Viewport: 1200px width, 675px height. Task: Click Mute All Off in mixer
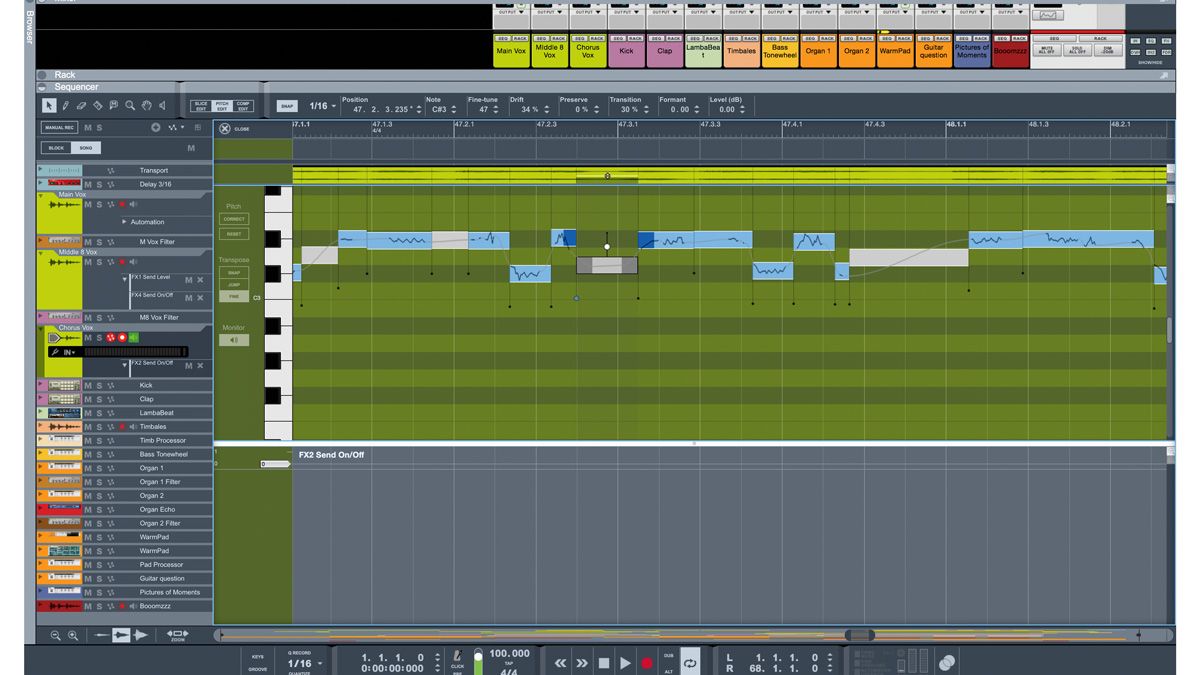(x=1047, y=50)
